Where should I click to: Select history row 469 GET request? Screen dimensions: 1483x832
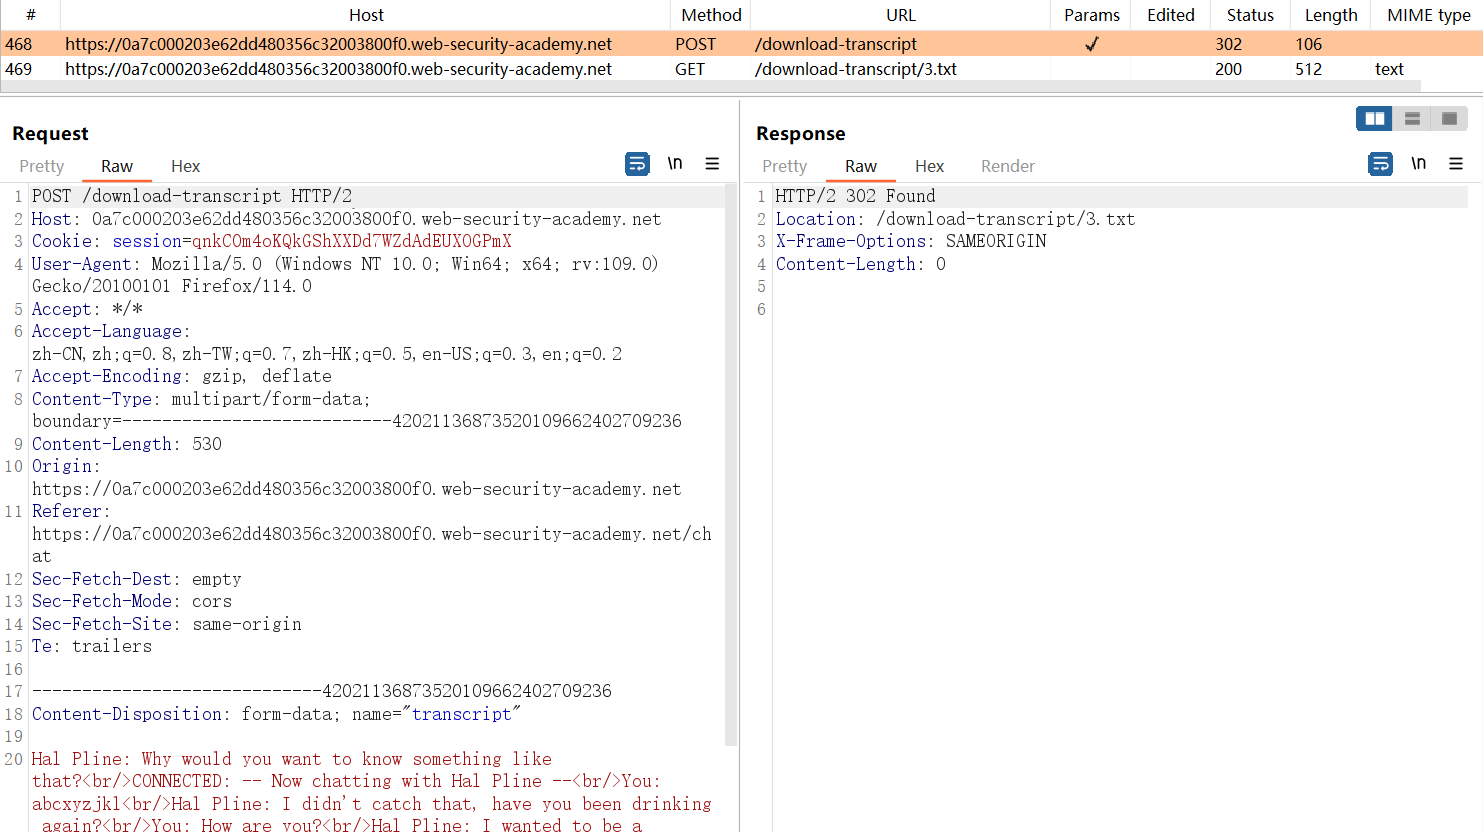click(338, 69)
